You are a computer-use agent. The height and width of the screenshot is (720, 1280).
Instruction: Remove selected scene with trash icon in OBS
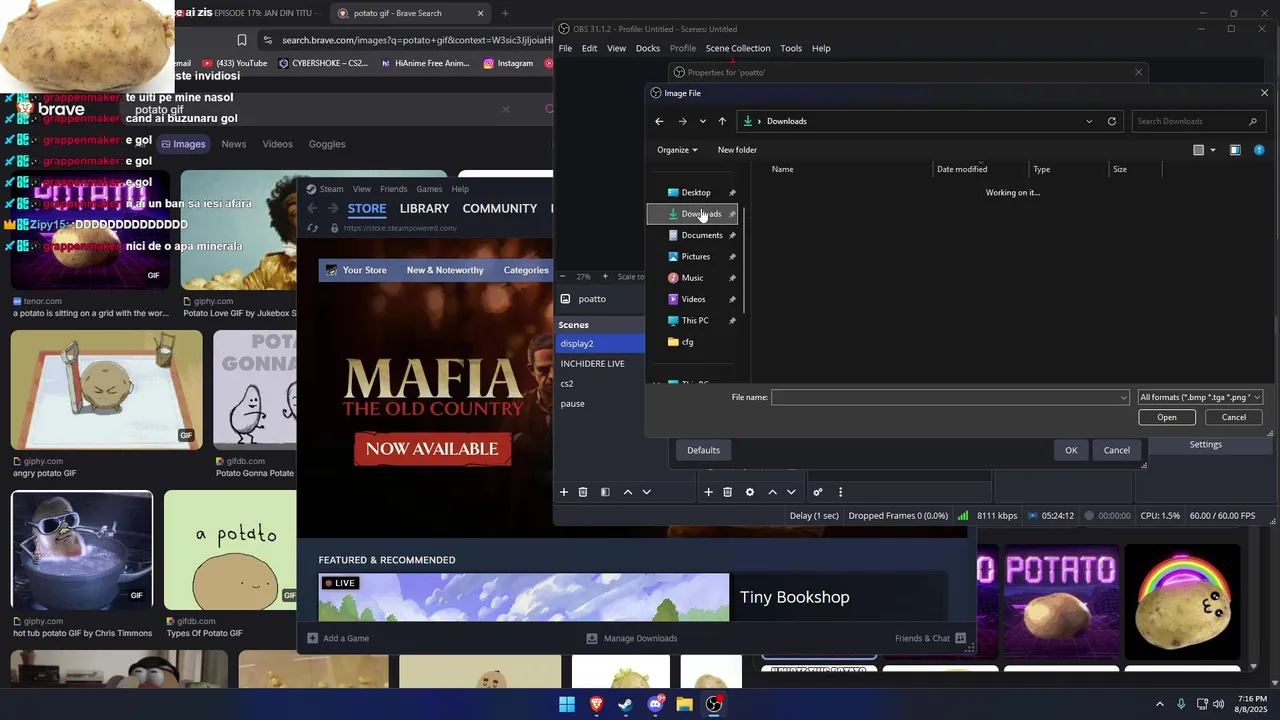coord(583,492)
